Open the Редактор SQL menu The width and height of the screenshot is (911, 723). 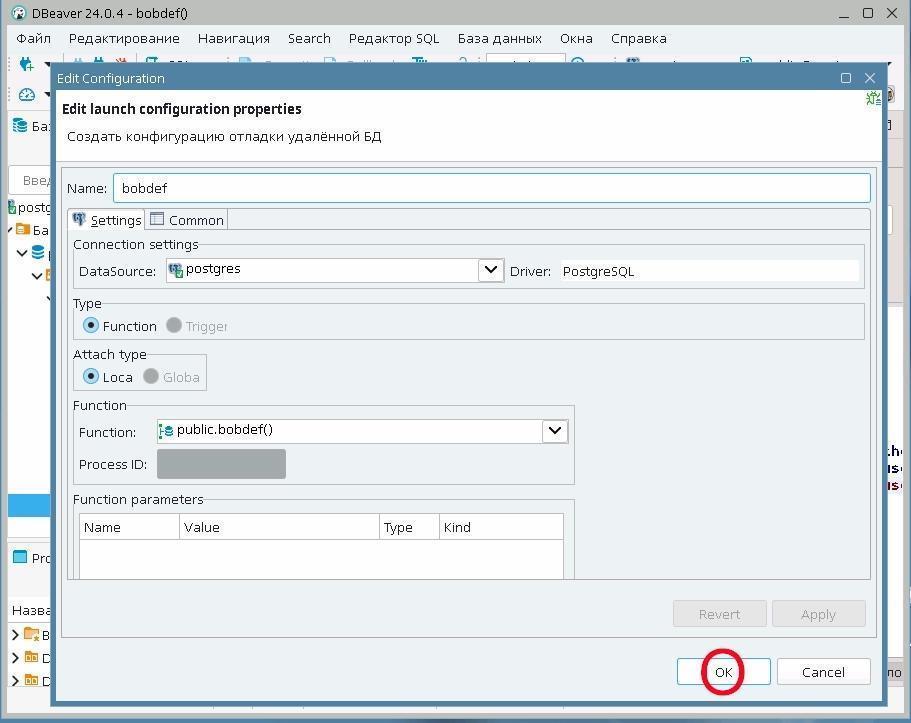[x=393, y=38]
